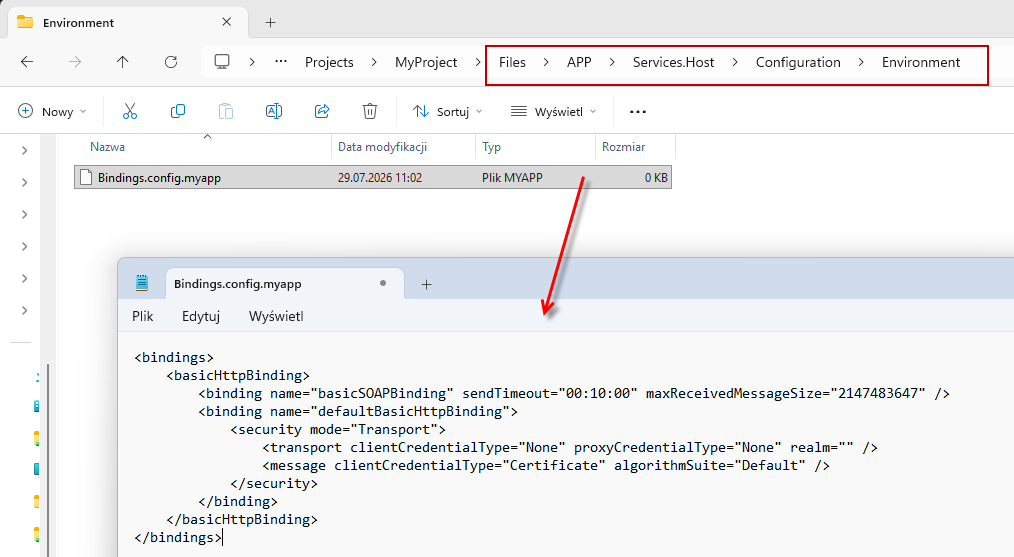This screenshot has width=1014, height=557.
Task: Navigate up one folder level
Action: [x=122, y=62]
